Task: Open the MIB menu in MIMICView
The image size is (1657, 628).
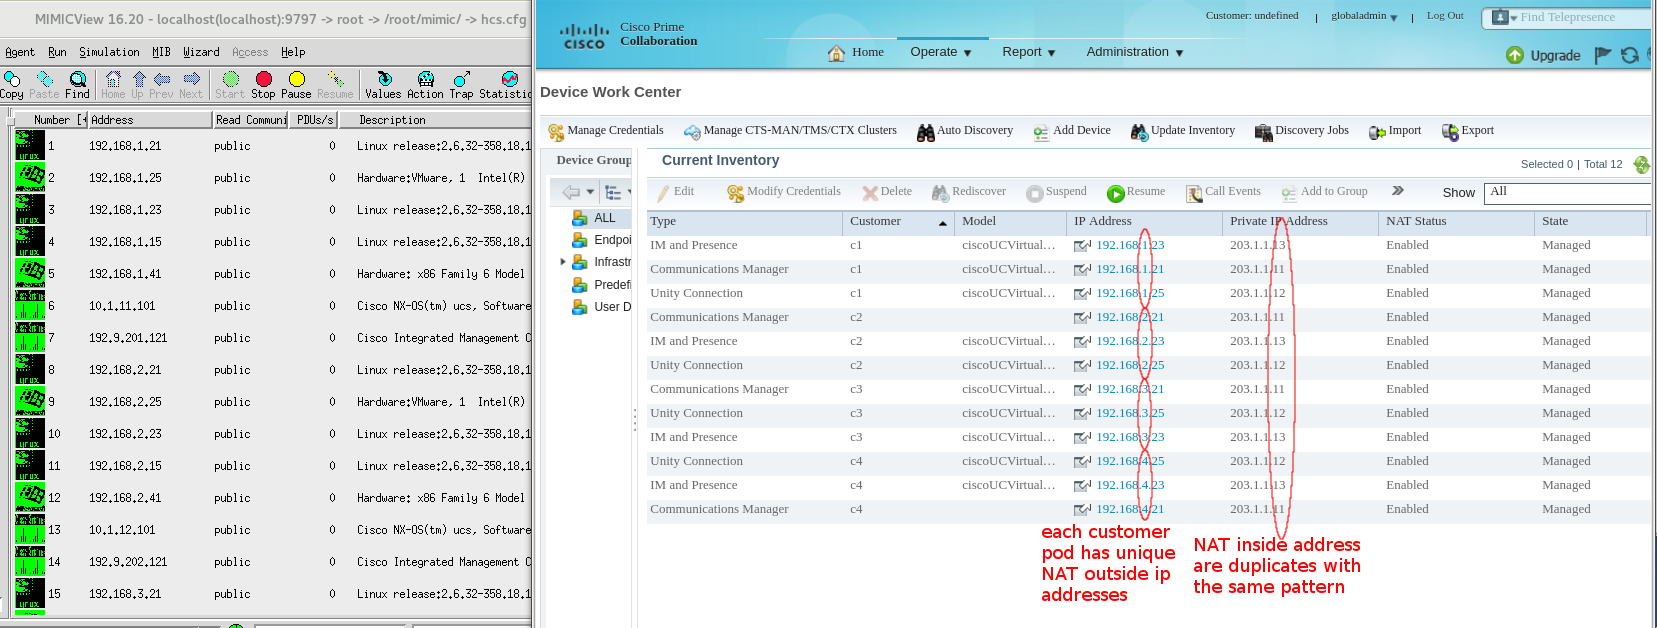Action: [161, 52]
